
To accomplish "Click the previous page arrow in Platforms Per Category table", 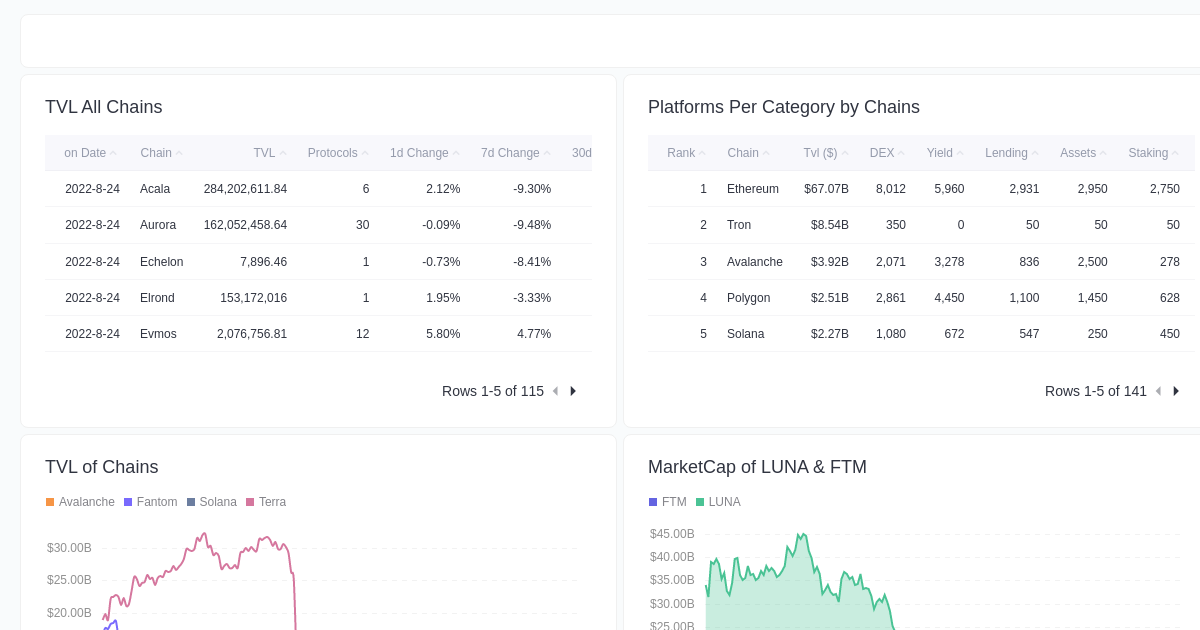I will [1158, 391].
